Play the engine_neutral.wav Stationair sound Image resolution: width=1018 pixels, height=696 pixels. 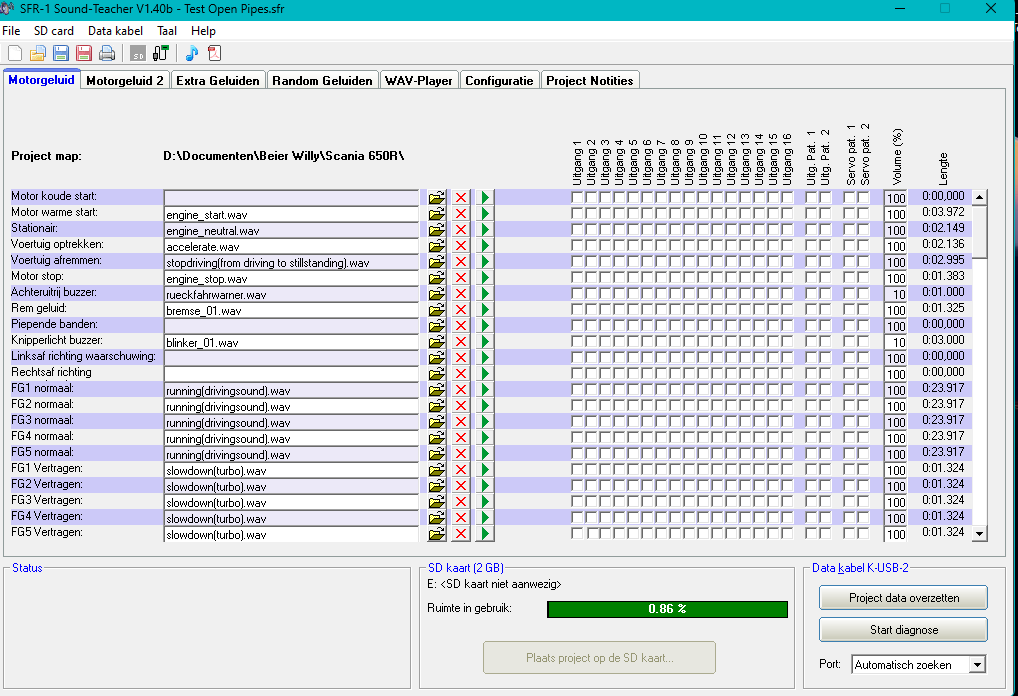485,229
